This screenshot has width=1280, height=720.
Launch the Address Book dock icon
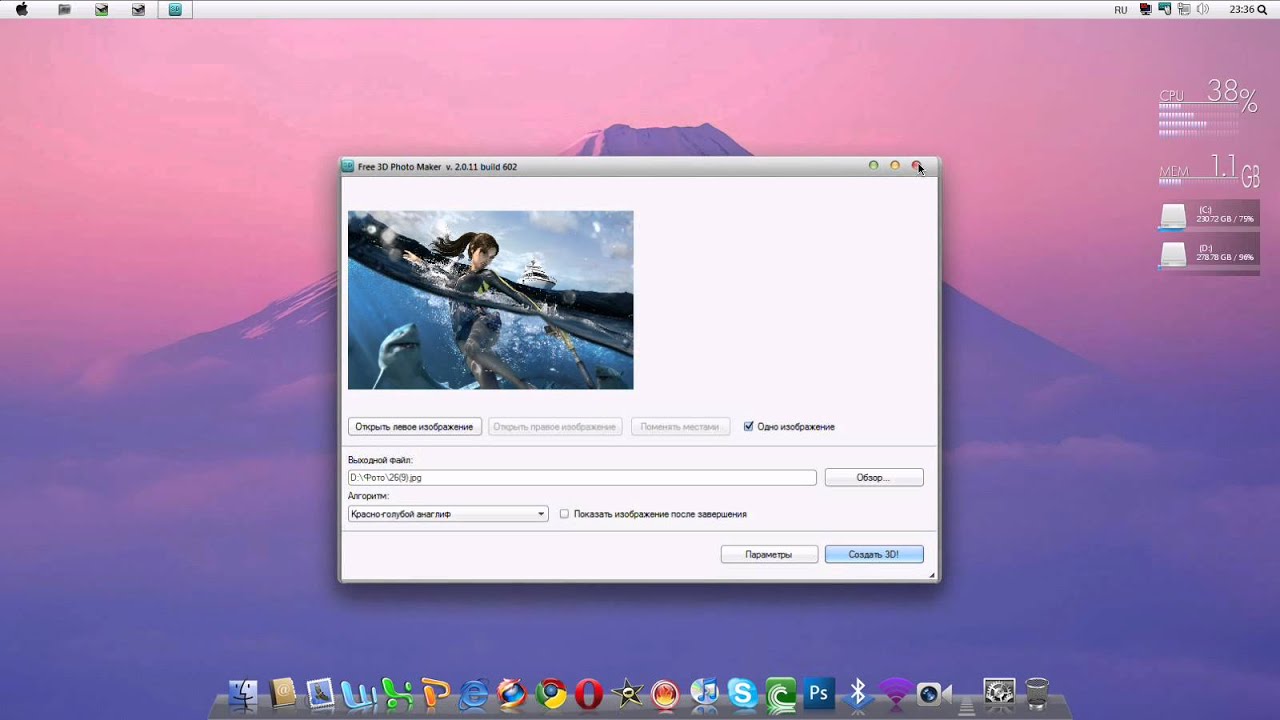[283, 692]
